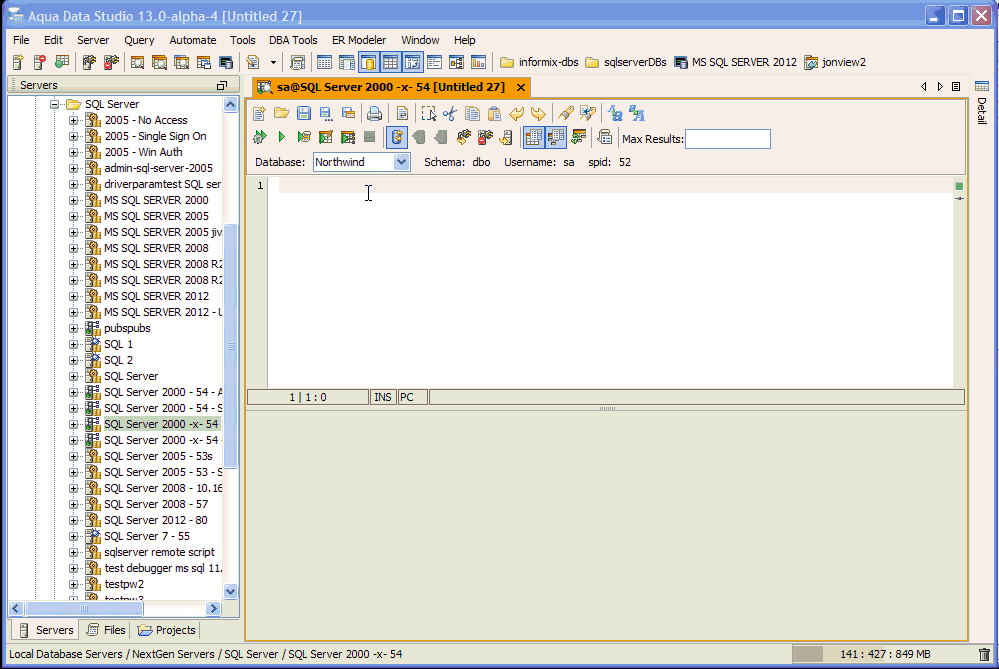Collapse the SQL Server folder node
Viewport: 999px width, 669px height.
pyautogui.click(x=55, y=104)
